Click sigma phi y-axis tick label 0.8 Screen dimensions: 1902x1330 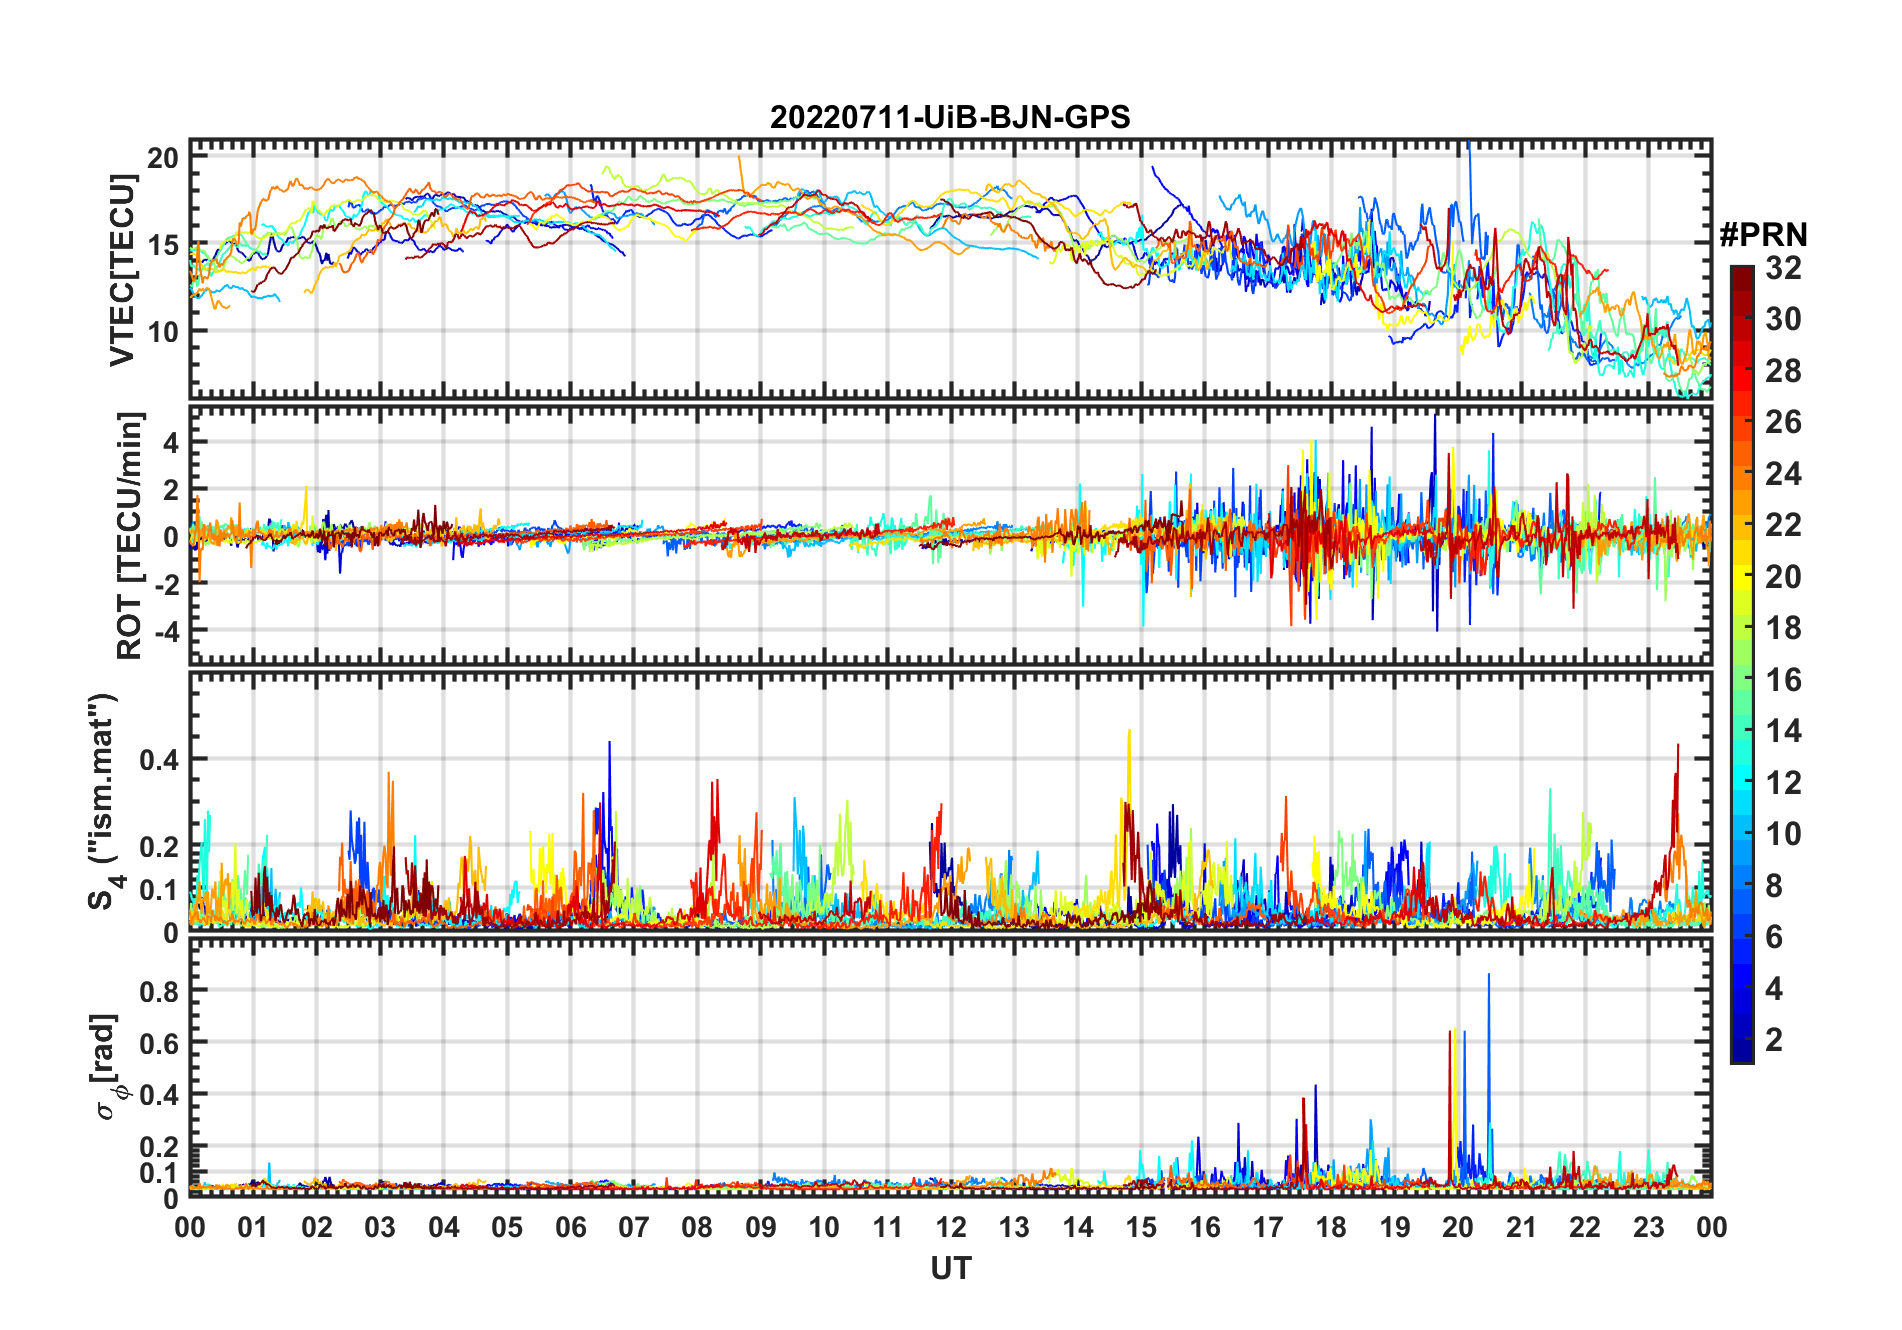coord(159,991)
